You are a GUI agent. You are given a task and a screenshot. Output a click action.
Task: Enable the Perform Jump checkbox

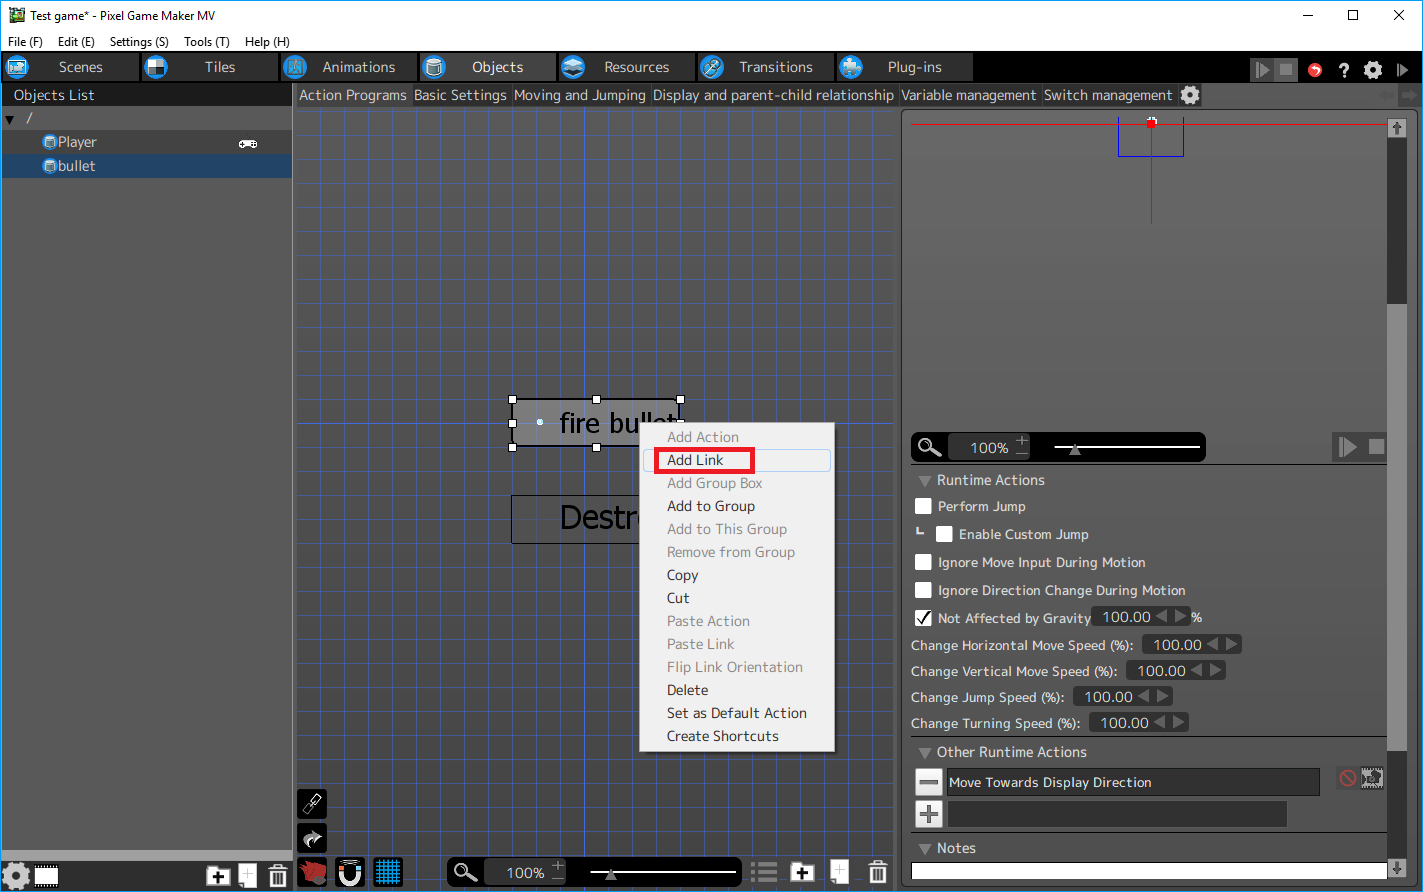[923, 506]
